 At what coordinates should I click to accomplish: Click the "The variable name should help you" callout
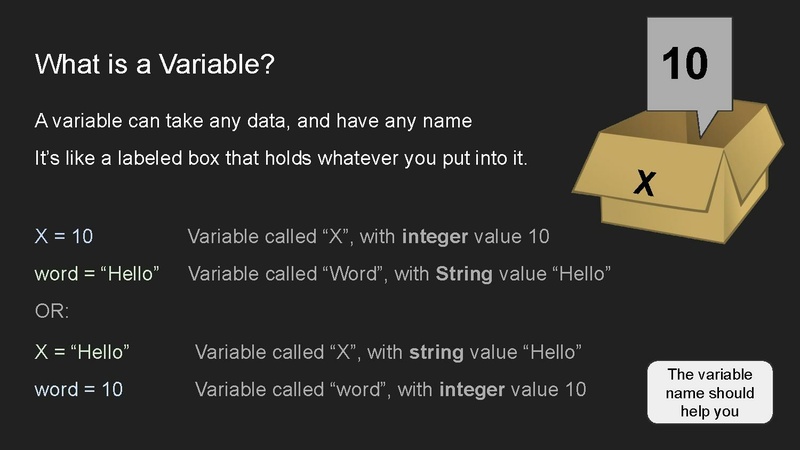pos(710,392)
